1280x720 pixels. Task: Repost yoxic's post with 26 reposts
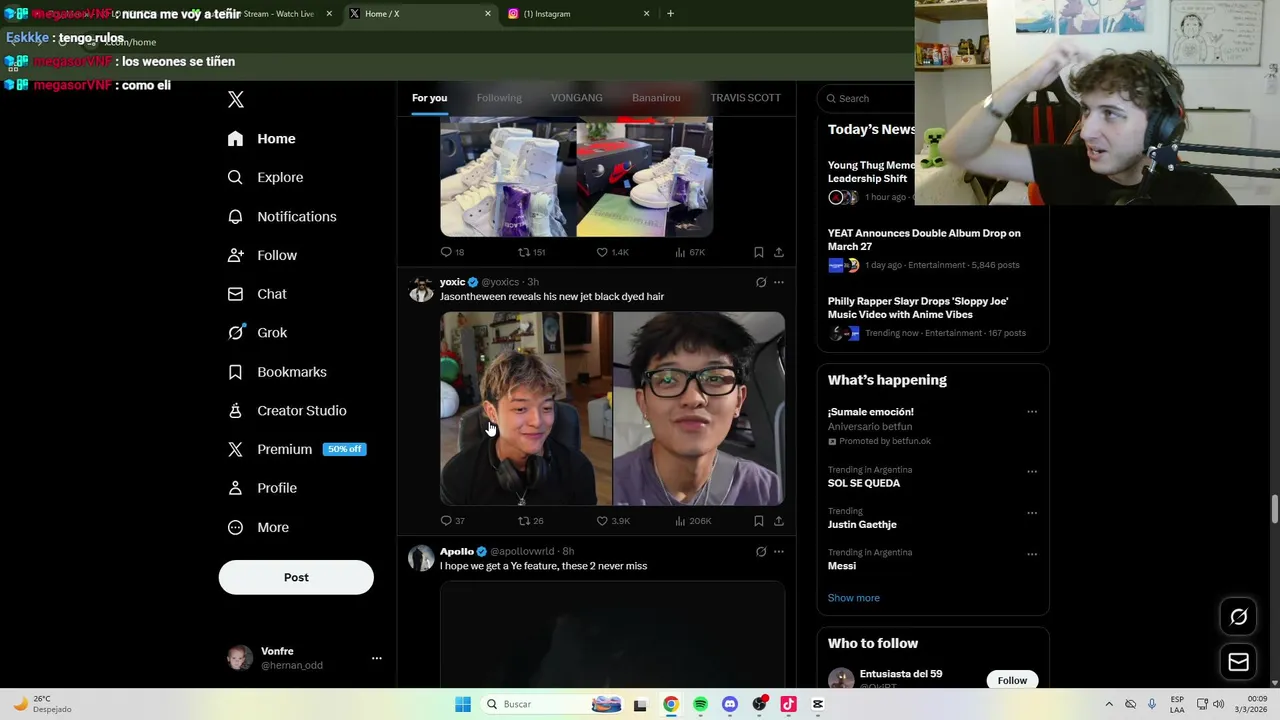tap(530, 521)
